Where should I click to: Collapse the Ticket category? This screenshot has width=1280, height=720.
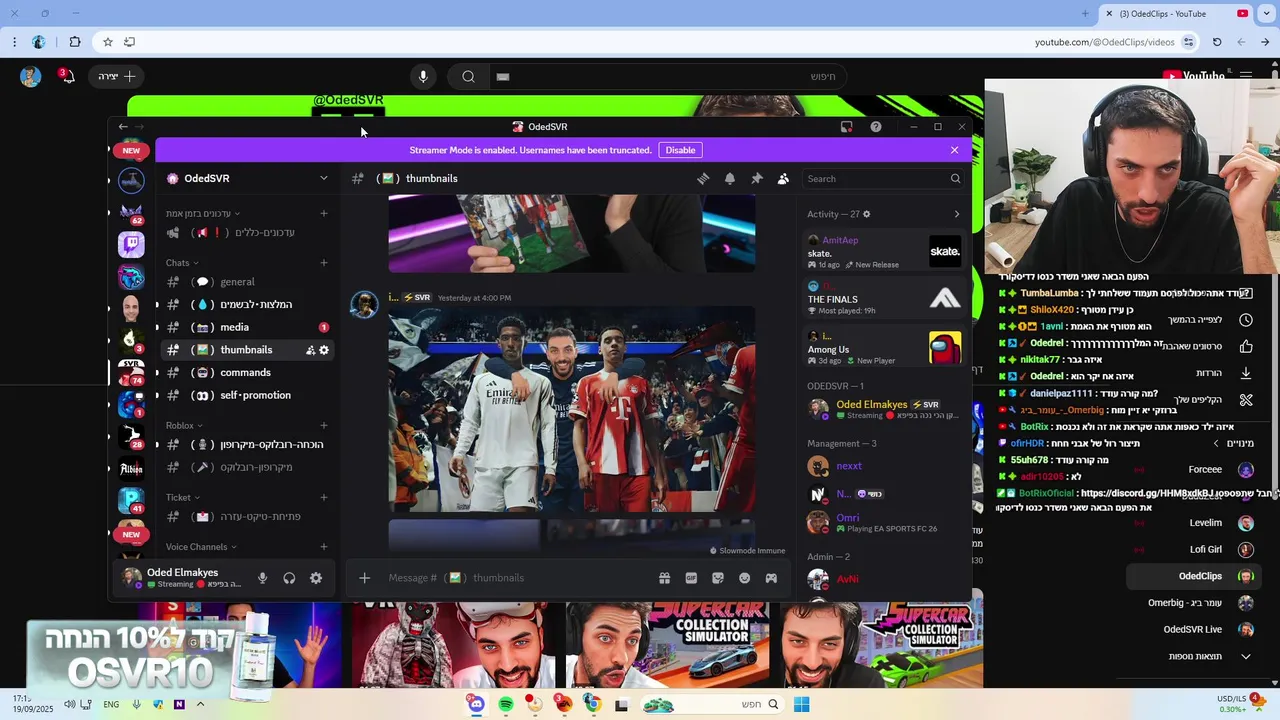[182, 497]
